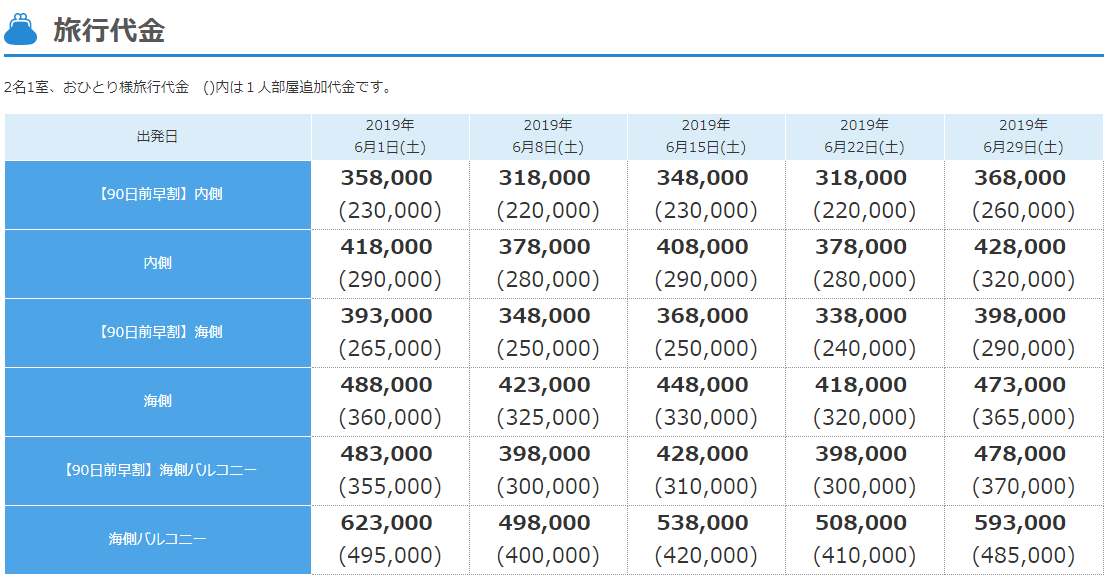
Task: Click 418,000 under 6月22日 in 海側 row
Action: click(x=861, y=385)
